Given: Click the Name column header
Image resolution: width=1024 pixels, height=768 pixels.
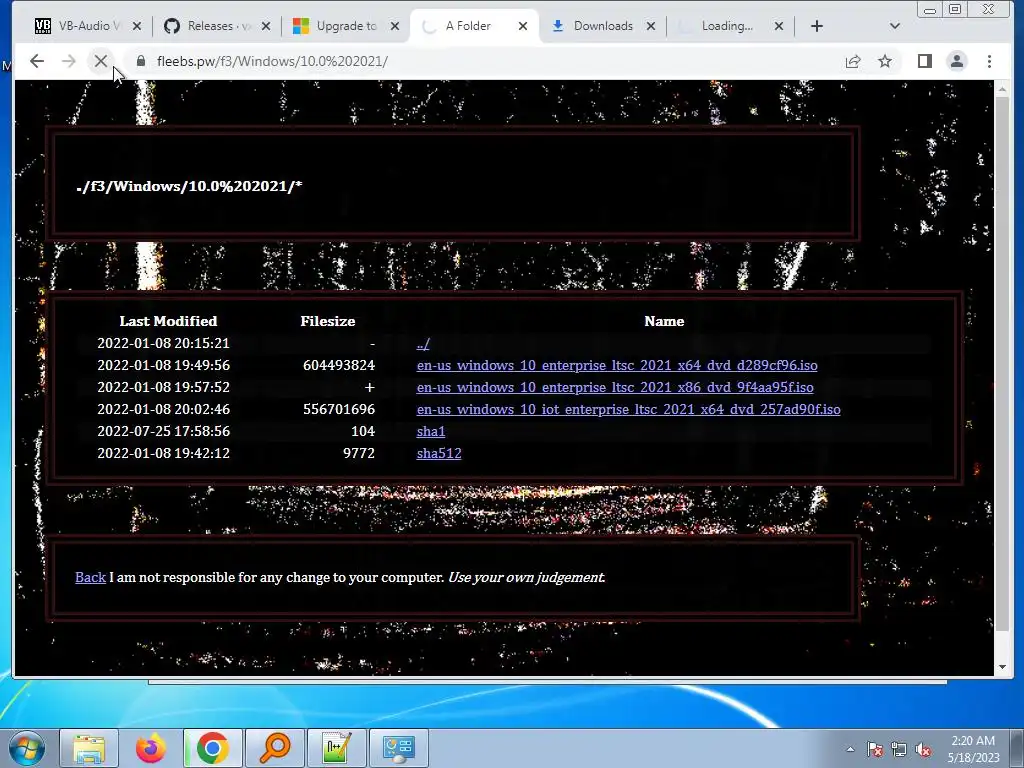Looking at the screenshot, I should tap(664, 321).
